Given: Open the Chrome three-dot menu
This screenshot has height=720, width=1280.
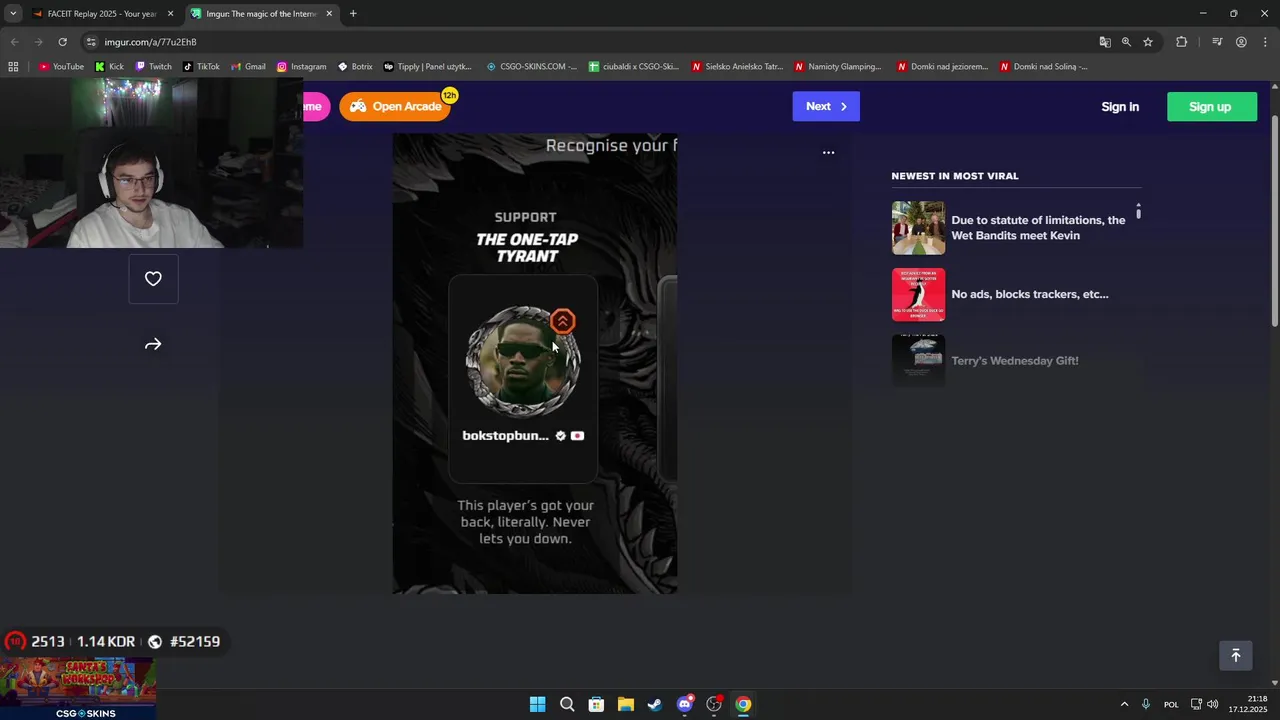Looking at the screenshot, I should 1265,42.
